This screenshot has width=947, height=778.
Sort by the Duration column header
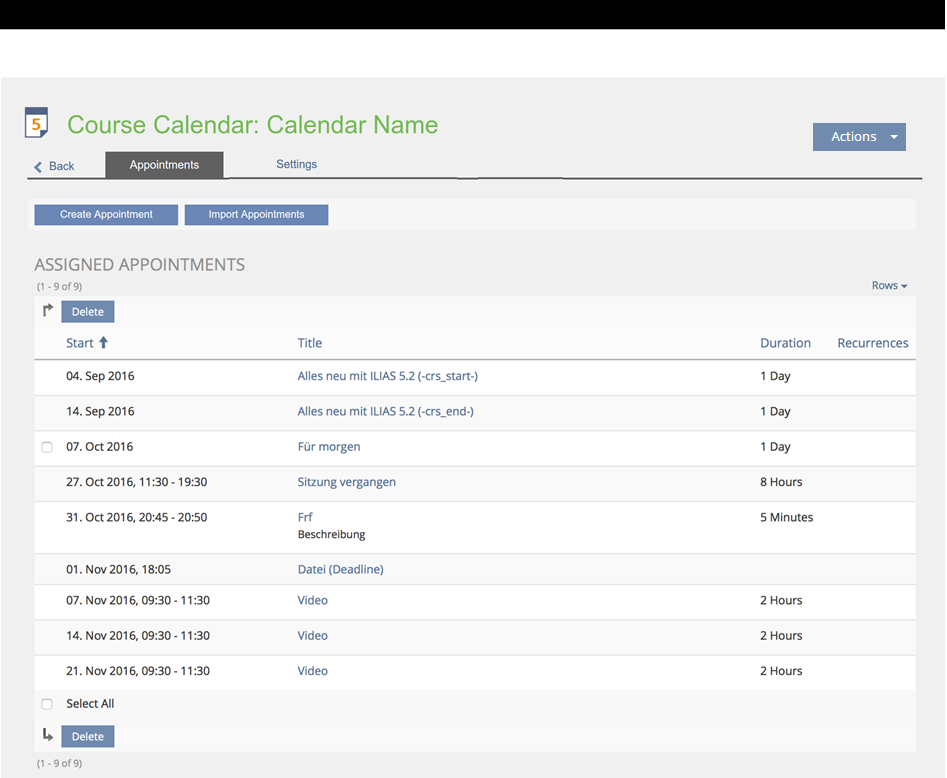(x=785, y=343)
